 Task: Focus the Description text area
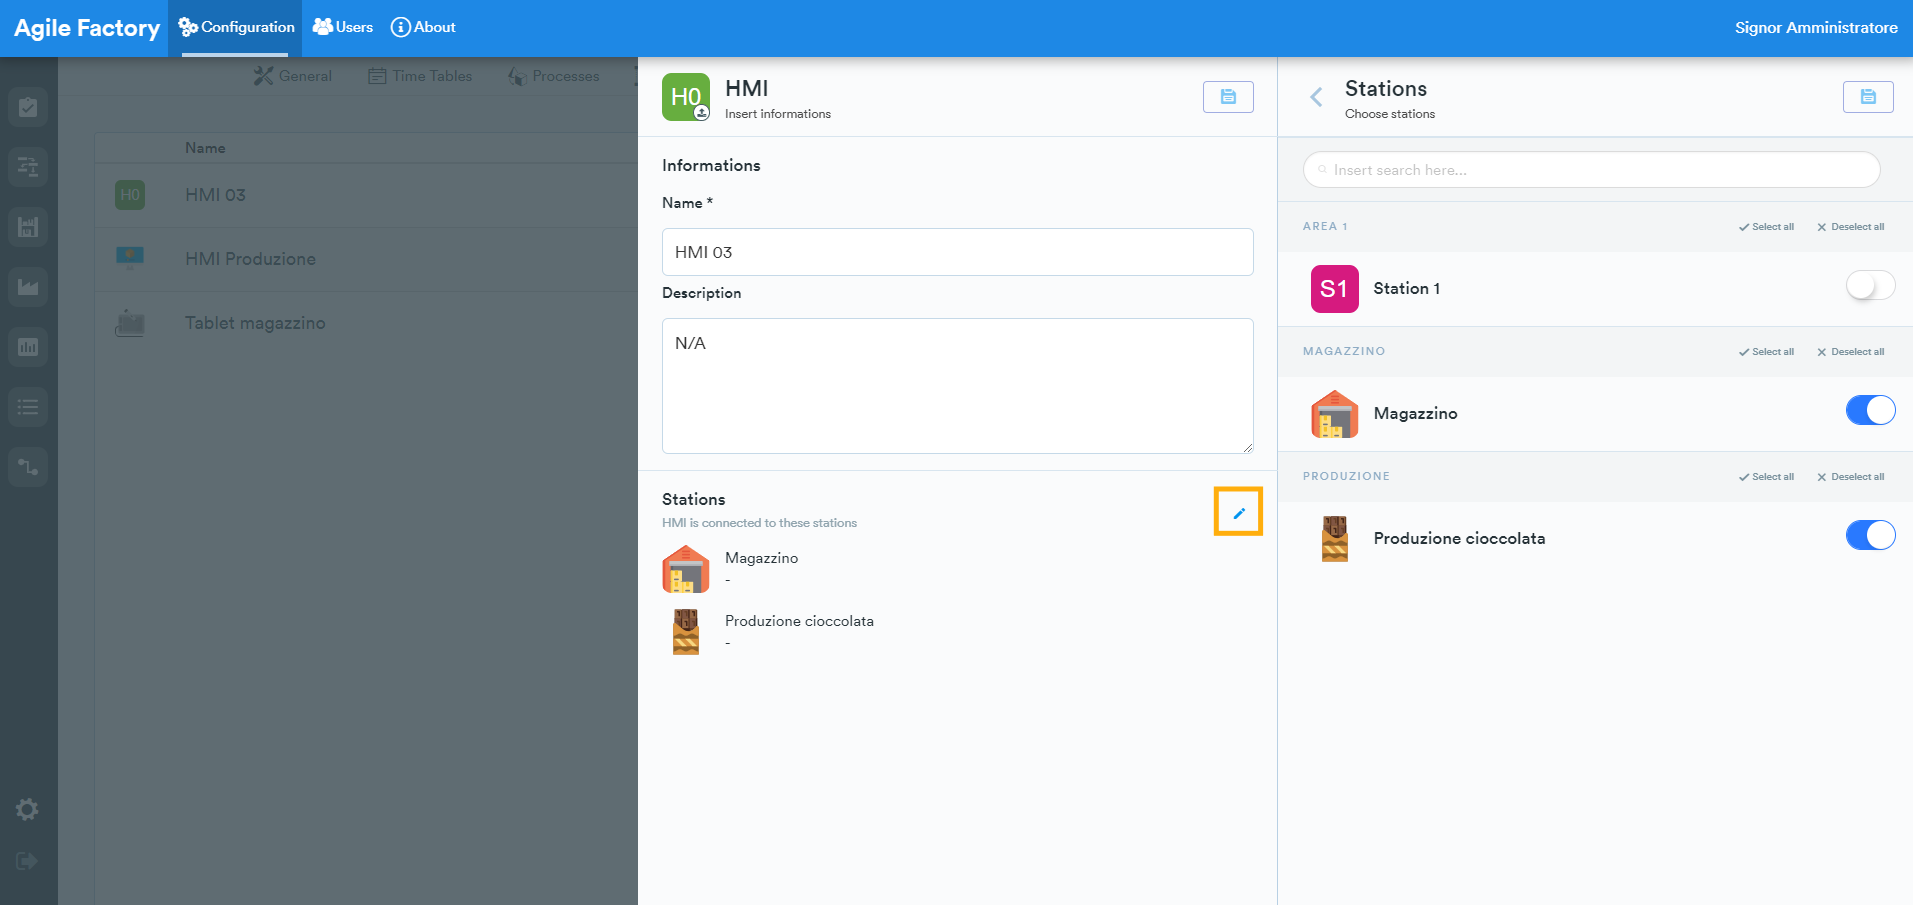[958, 386]
